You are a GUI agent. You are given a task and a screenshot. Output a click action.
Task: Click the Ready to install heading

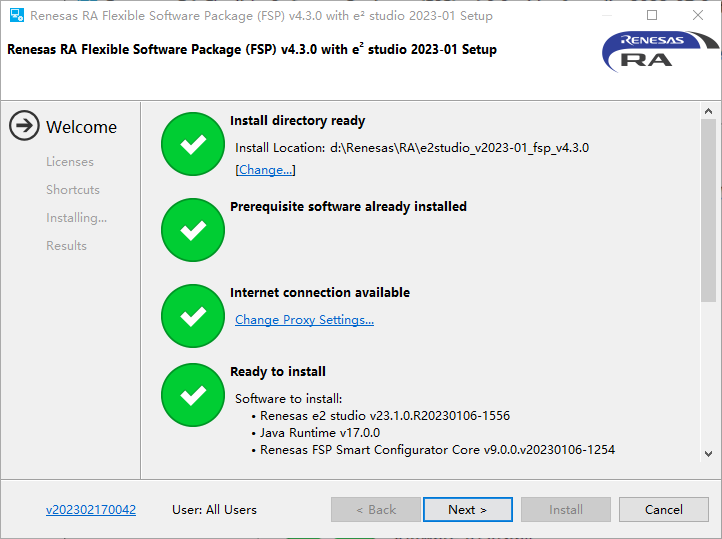coord(278,371)
